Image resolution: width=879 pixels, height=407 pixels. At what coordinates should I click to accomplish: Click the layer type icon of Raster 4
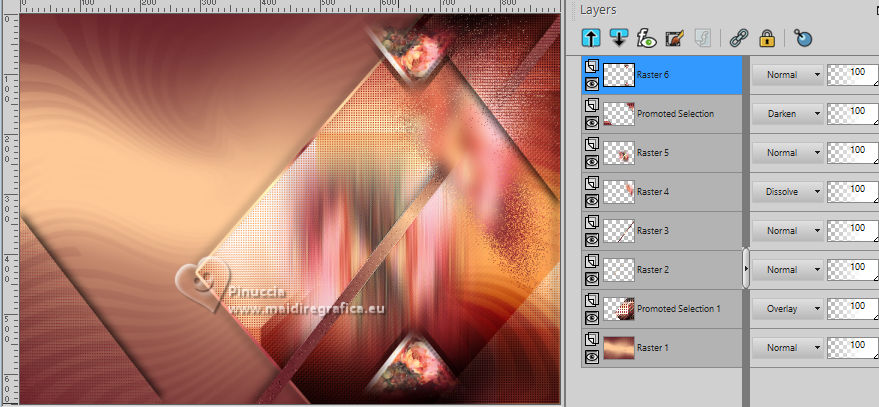tap(591, 183)
